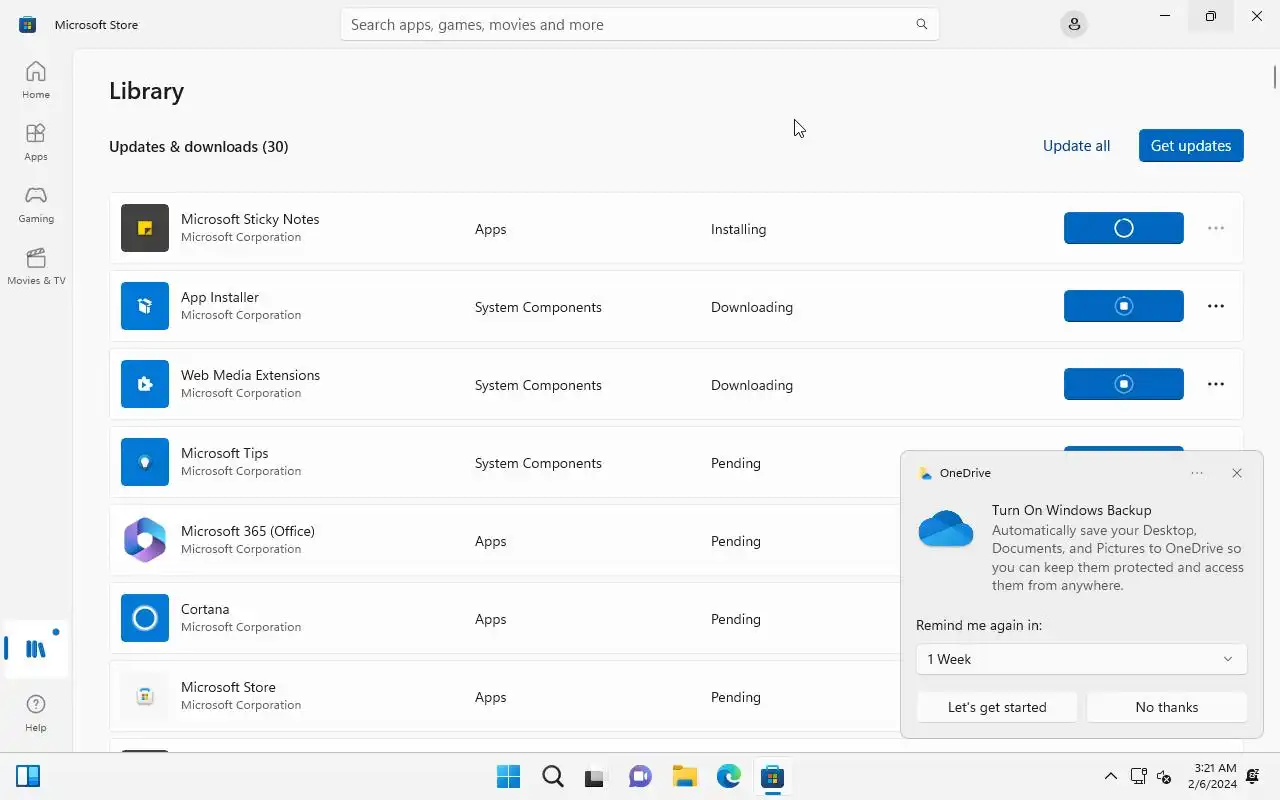The image size is (1280, 800).
Task: Click the Microsoft Store app list icon
Action: 145,696
